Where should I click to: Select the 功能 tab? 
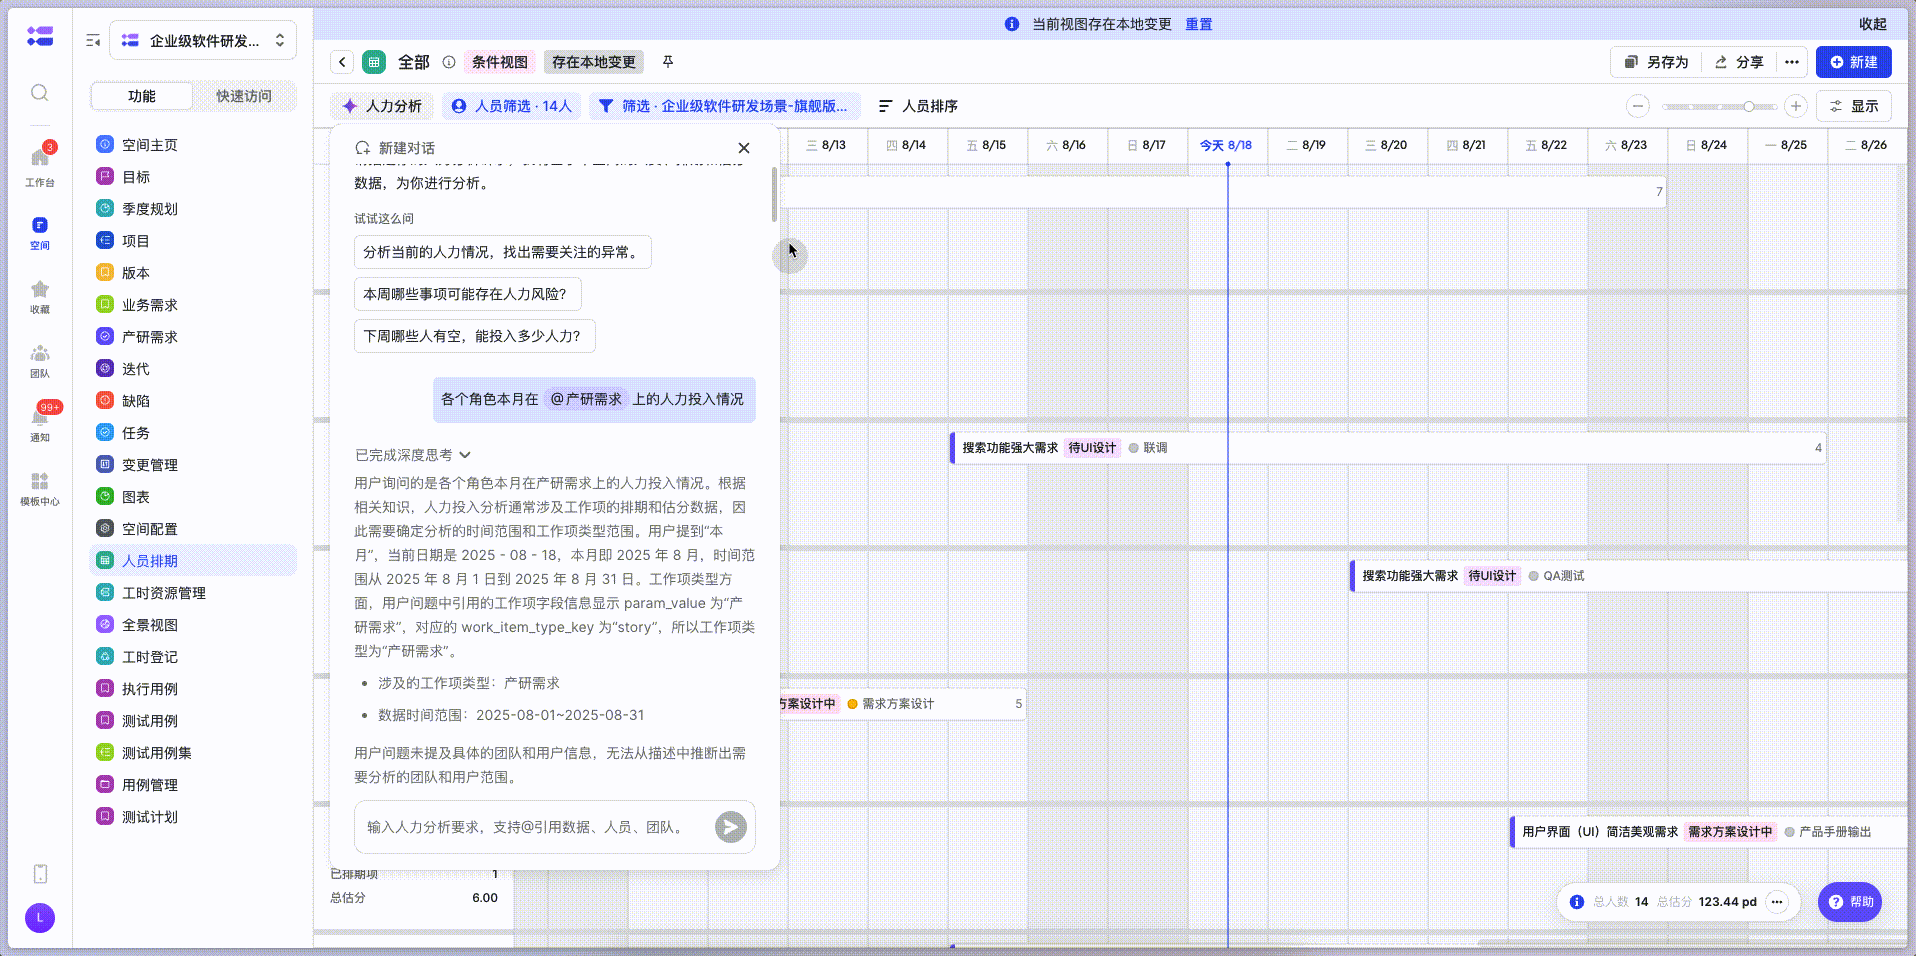click(142, 96)
